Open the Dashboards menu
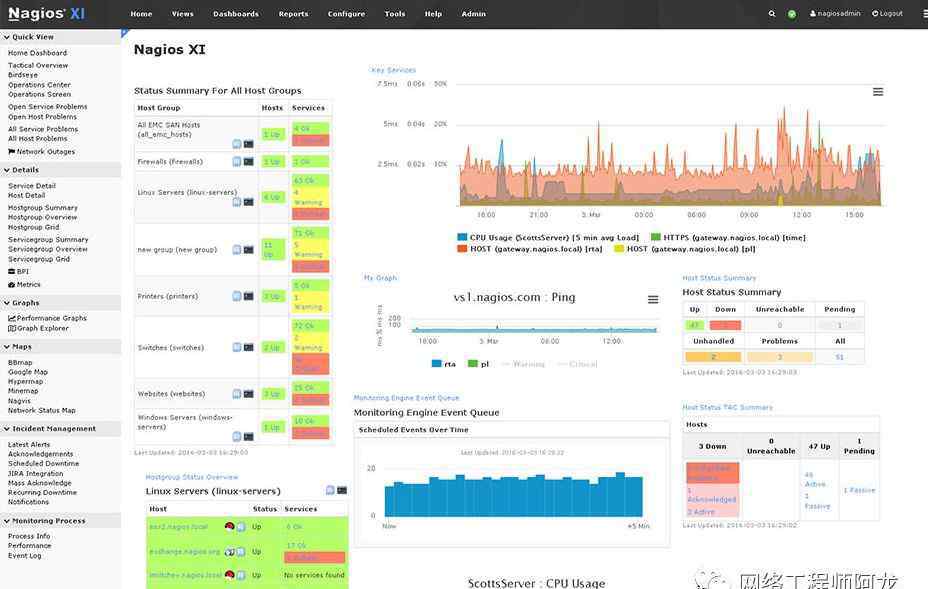 coord(236,14)
